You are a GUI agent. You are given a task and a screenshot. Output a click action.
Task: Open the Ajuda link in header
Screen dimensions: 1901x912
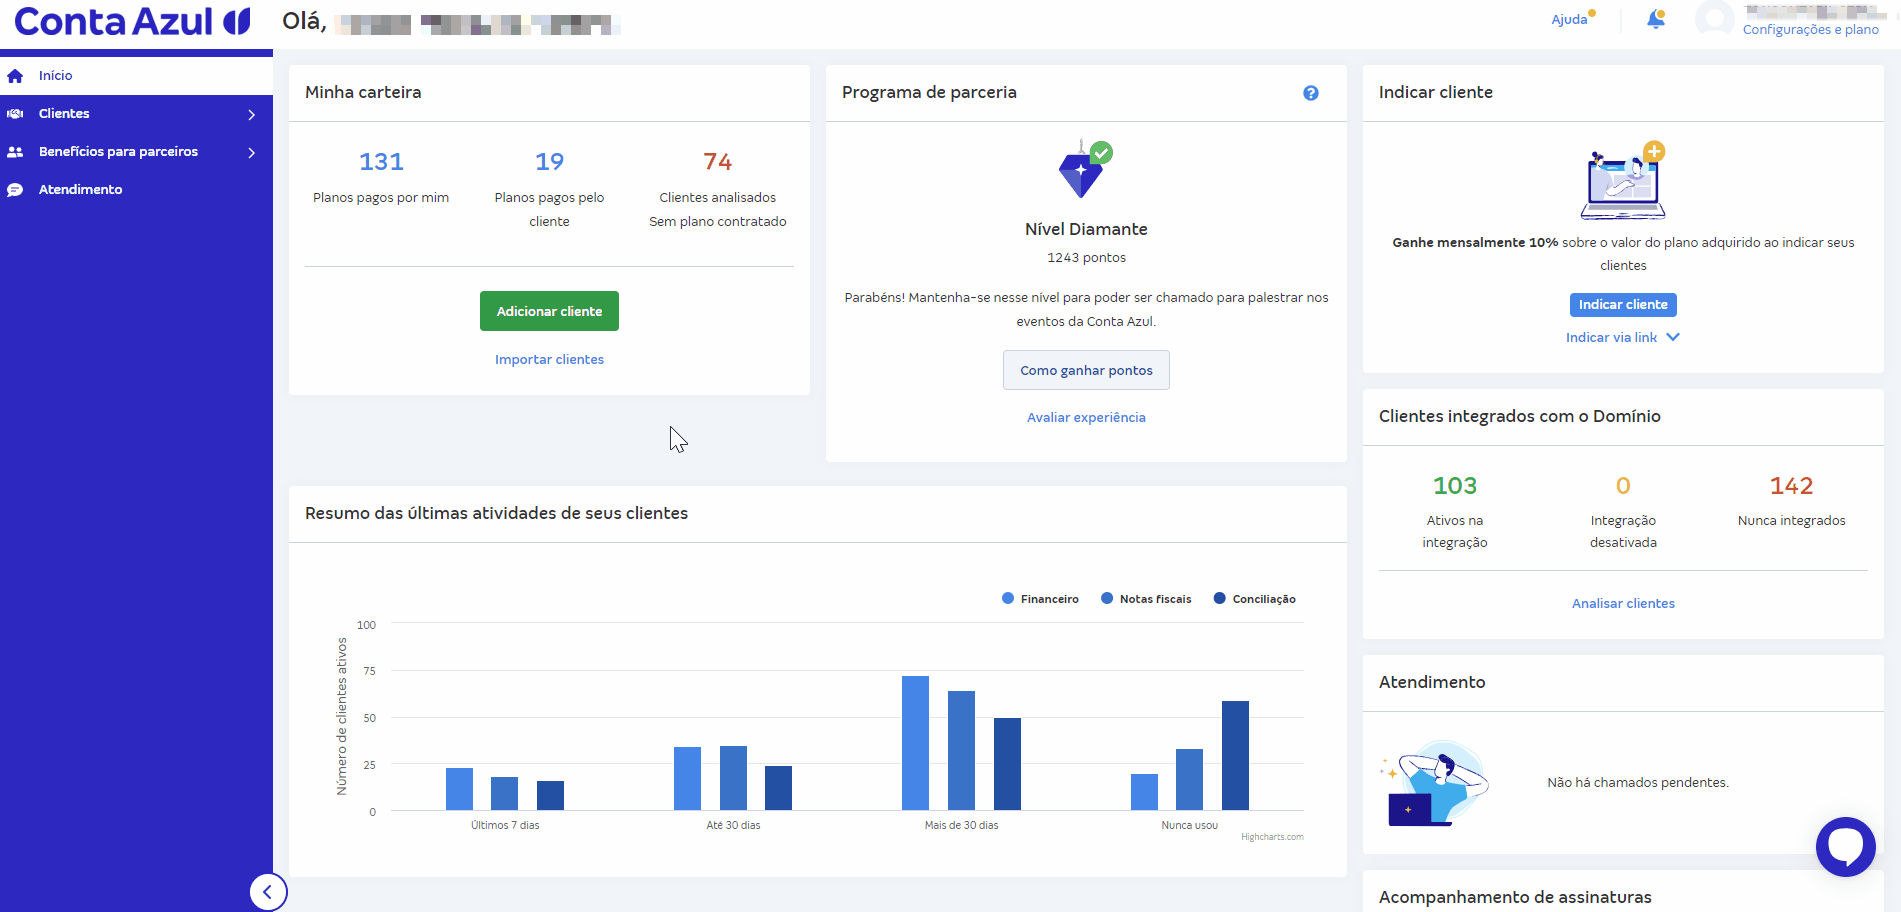(1569, 20)
